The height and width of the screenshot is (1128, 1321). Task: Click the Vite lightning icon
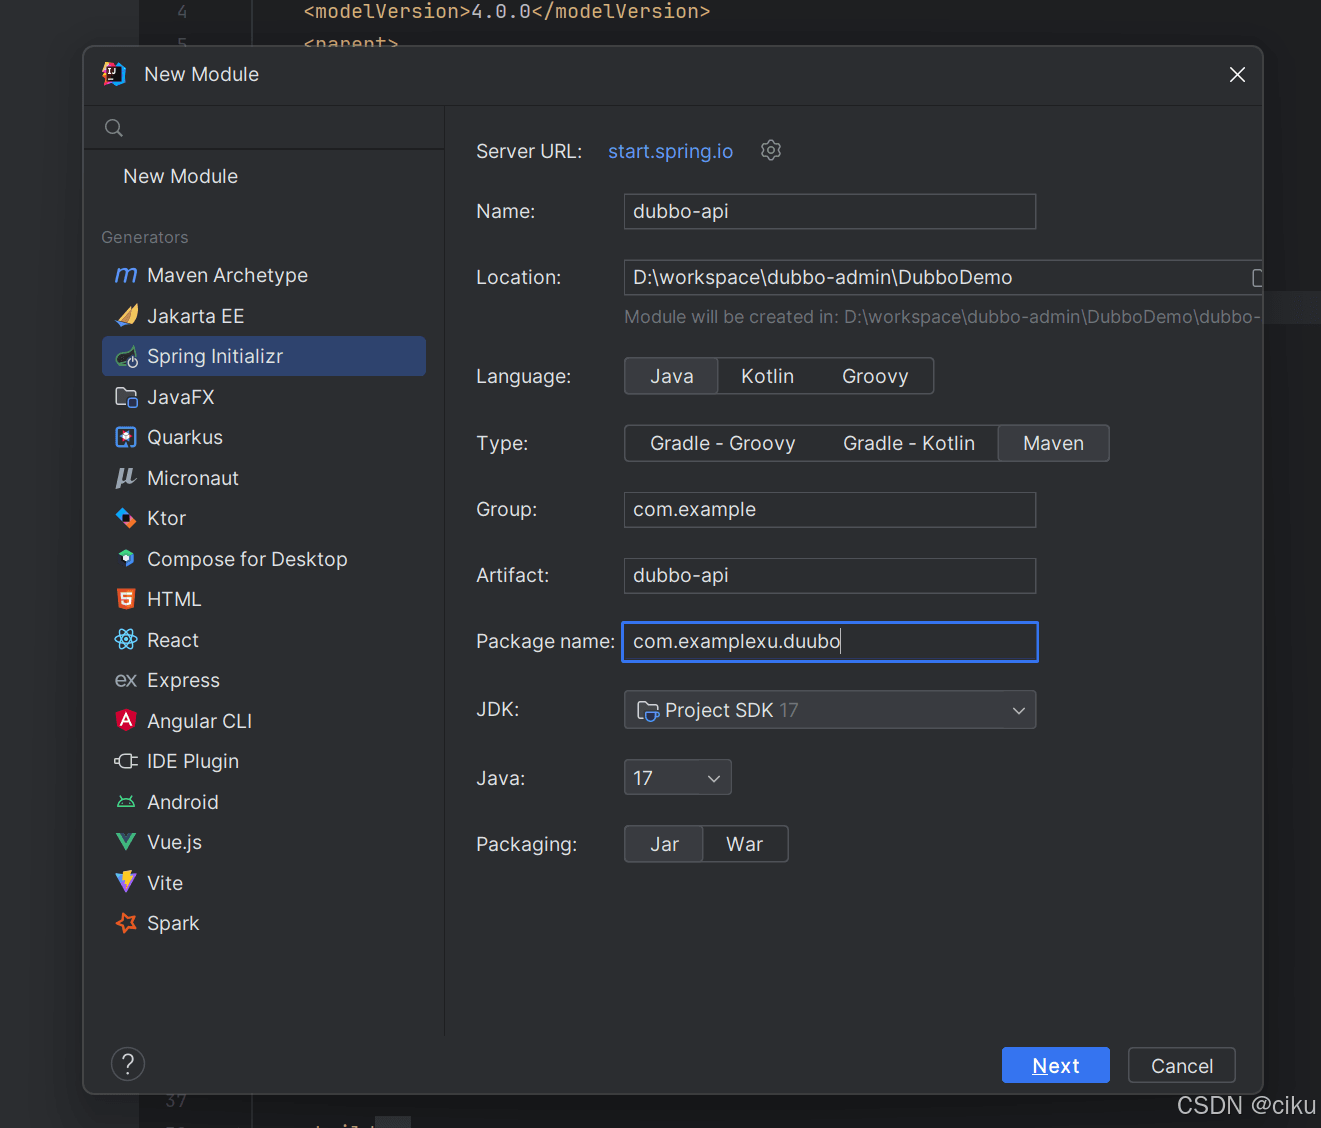pyautogui.click(x=126, y=882)
